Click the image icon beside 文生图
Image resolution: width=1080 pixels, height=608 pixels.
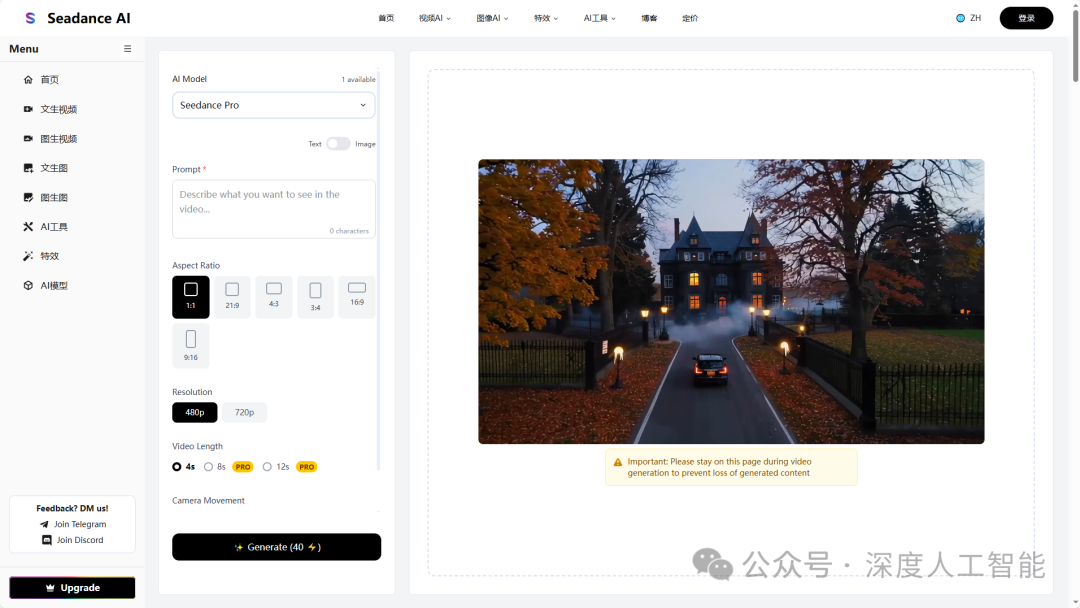point(28,168)
